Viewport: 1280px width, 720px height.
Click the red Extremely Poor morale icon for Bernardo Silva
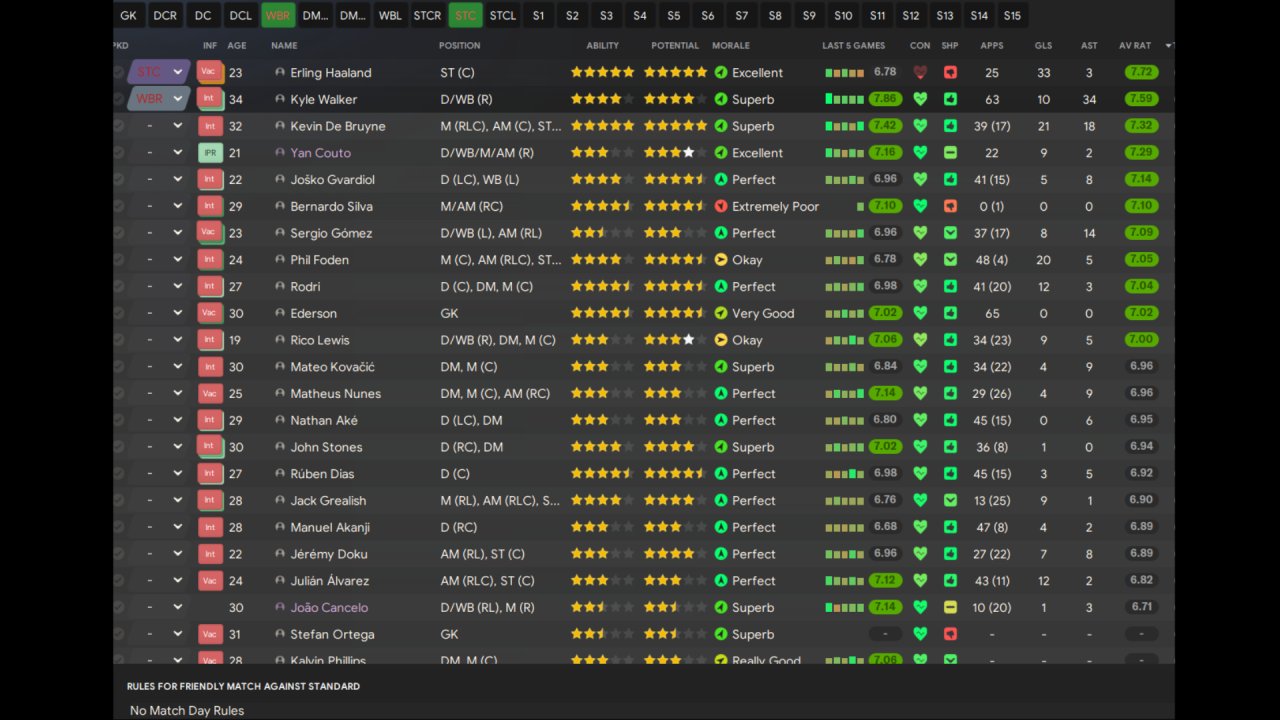click(721, 206)
